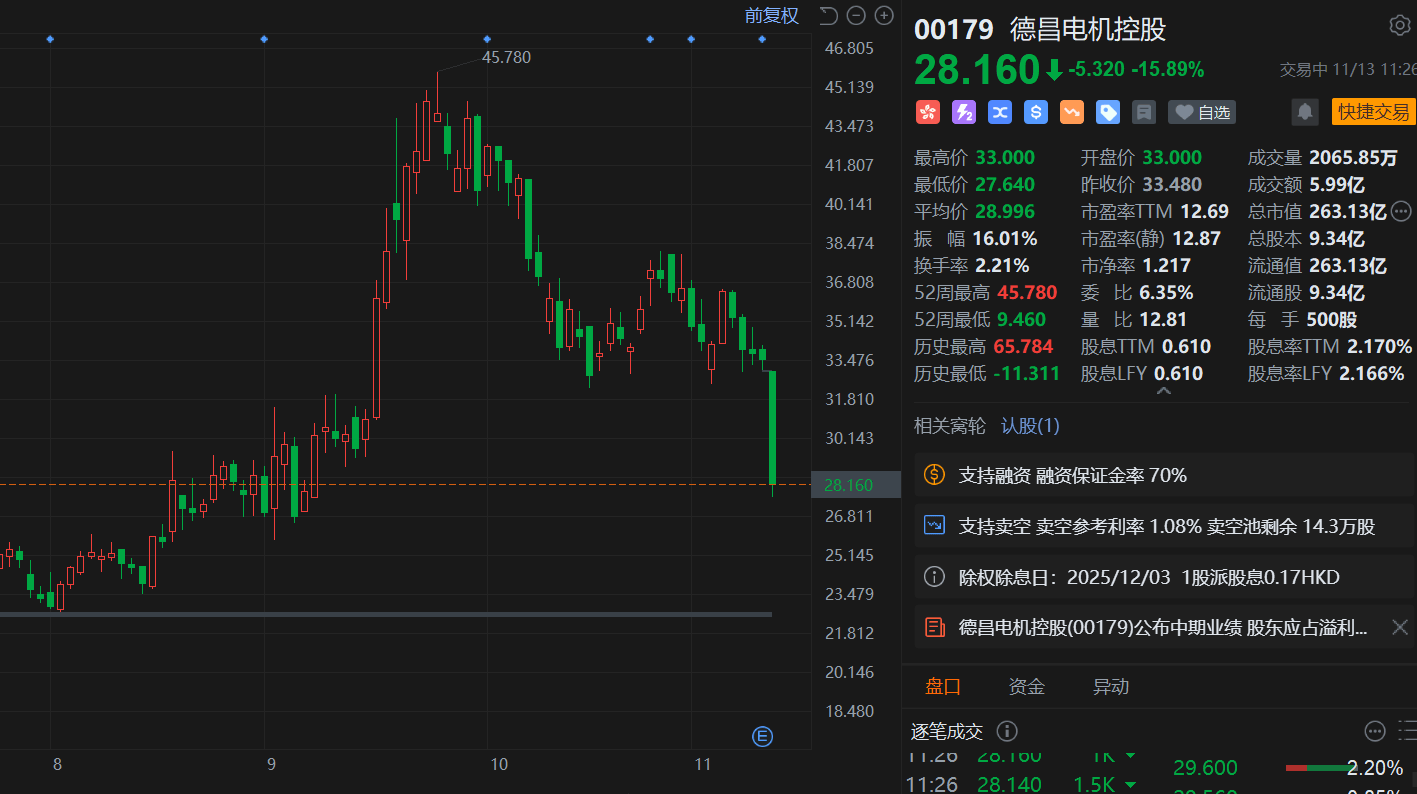1417x794 pixels.
Task: Open the 认股(1) warrants link
Action: click(1030, 426)
